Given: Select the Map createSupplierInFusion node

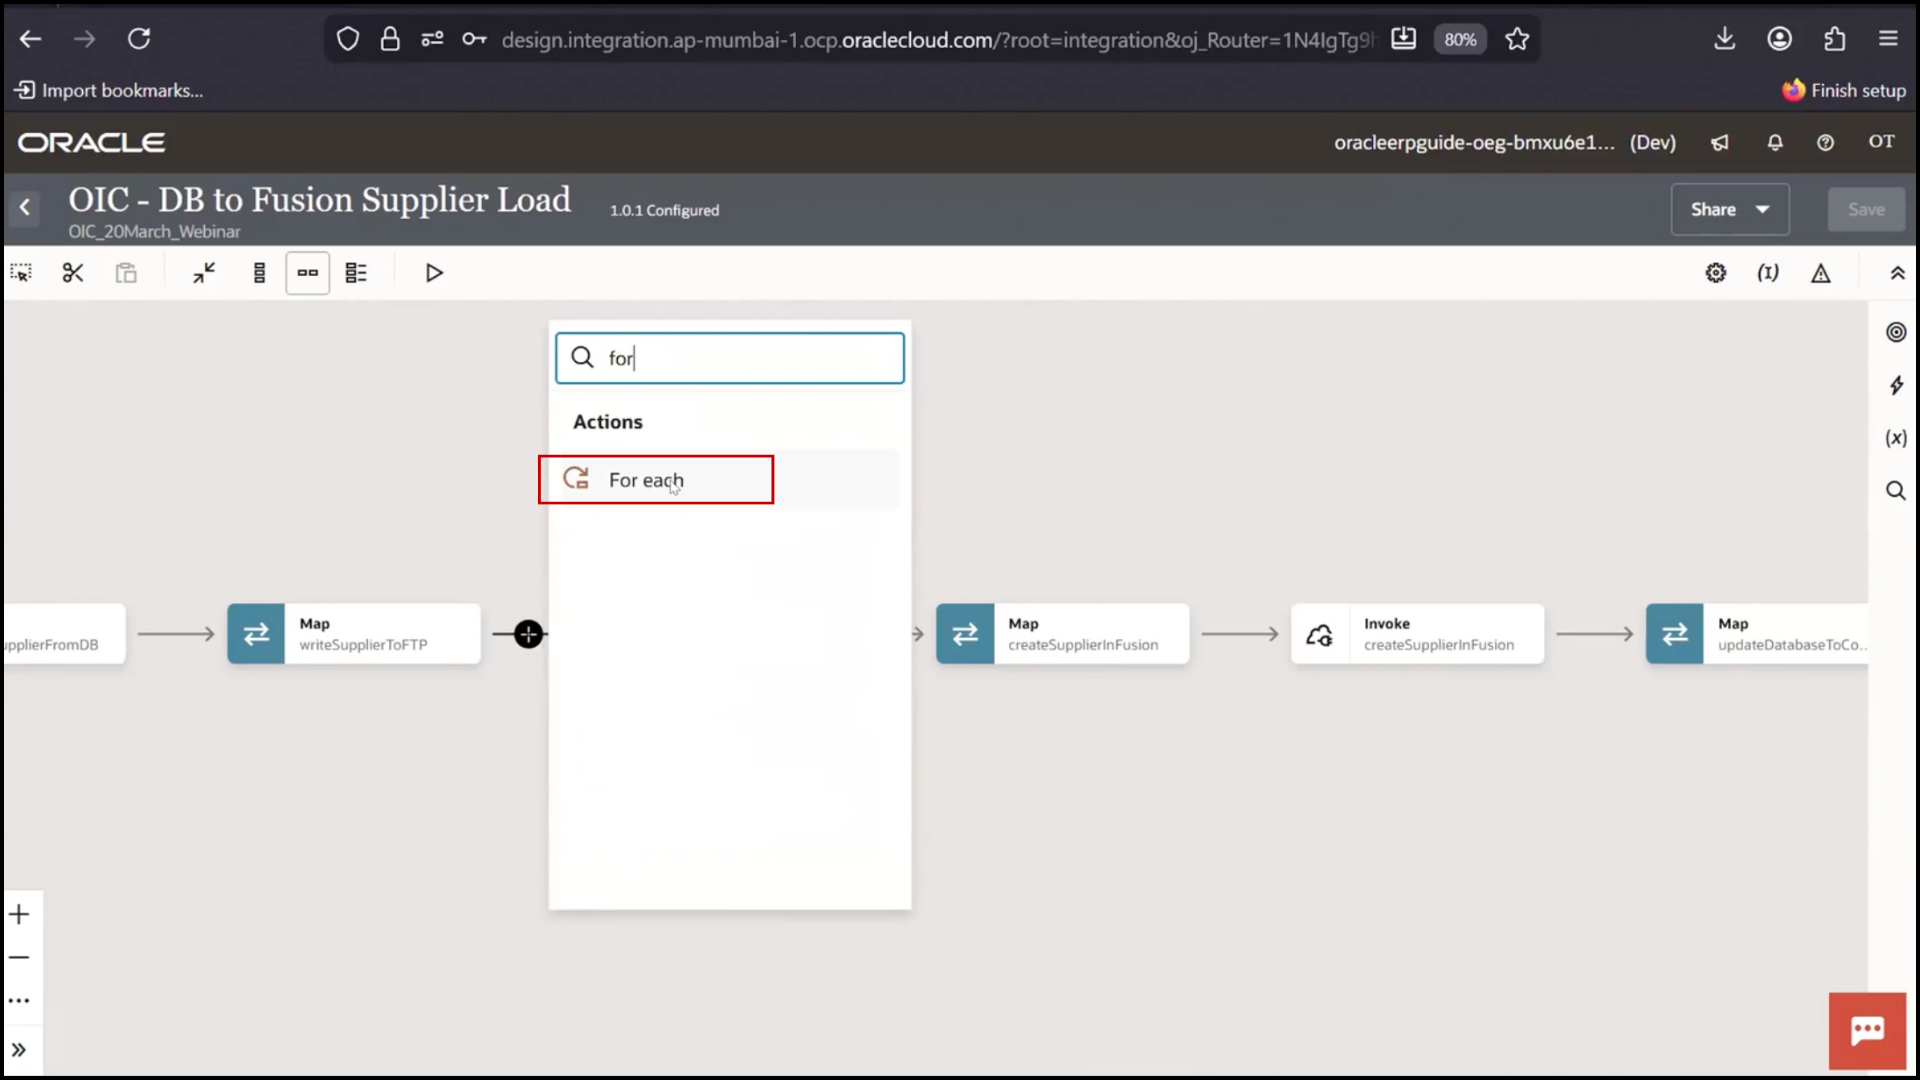Looking at the screenshot, I should pos(1063,634).
